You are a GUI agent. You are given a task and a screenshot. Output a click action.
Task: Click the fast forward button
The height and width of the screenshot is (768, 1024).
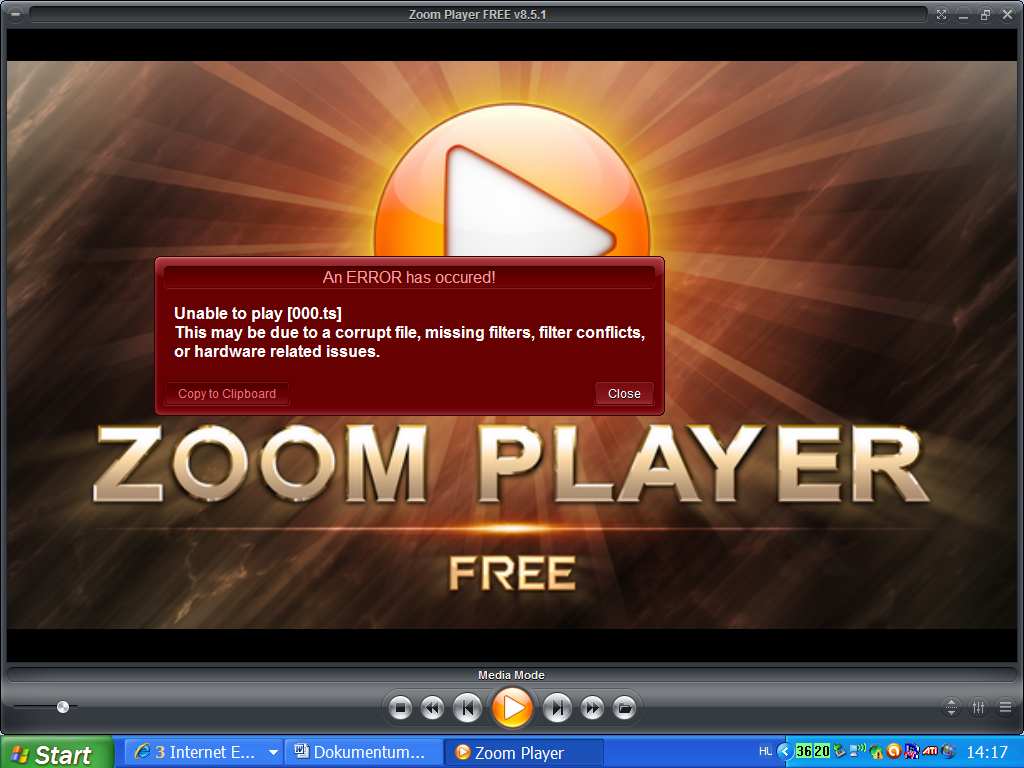(592, 708)
